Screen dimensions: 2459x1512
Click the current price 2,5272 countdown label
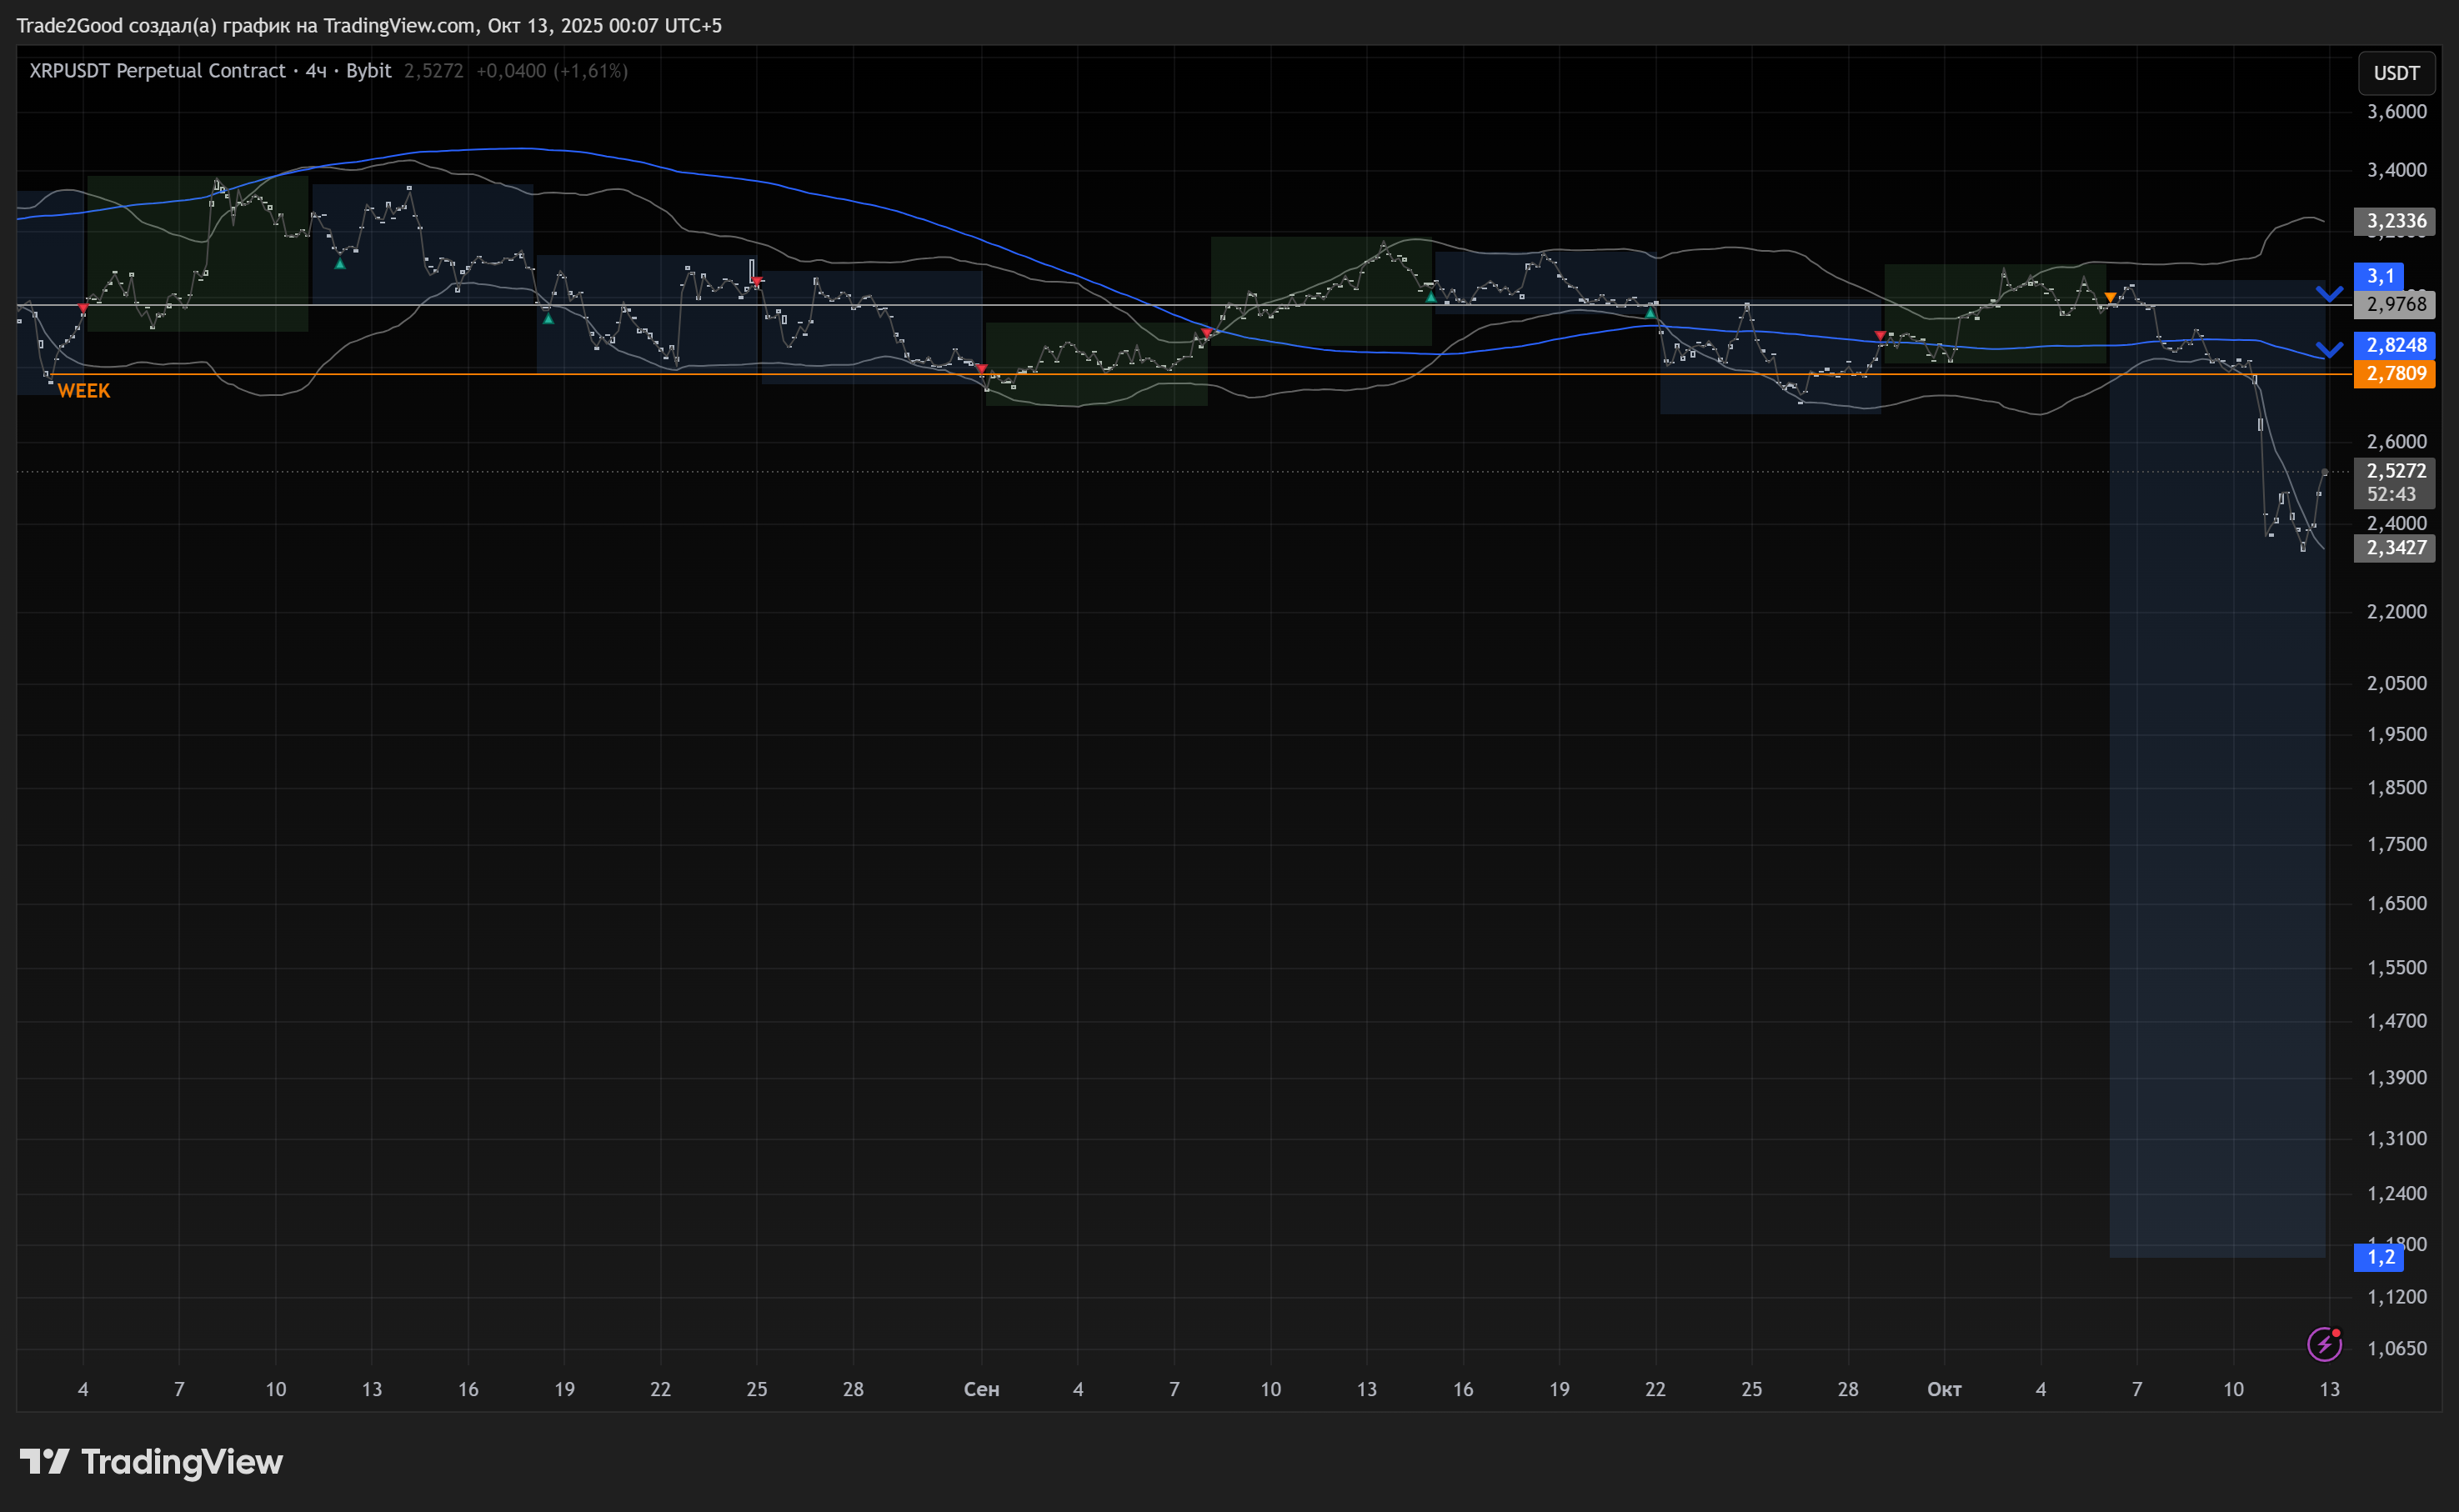coord(2394,482)
